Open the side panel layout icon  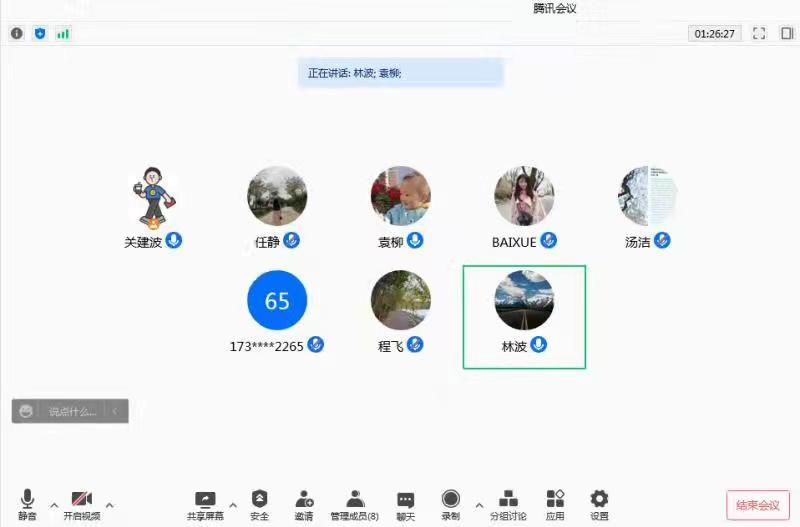point(787,33)
